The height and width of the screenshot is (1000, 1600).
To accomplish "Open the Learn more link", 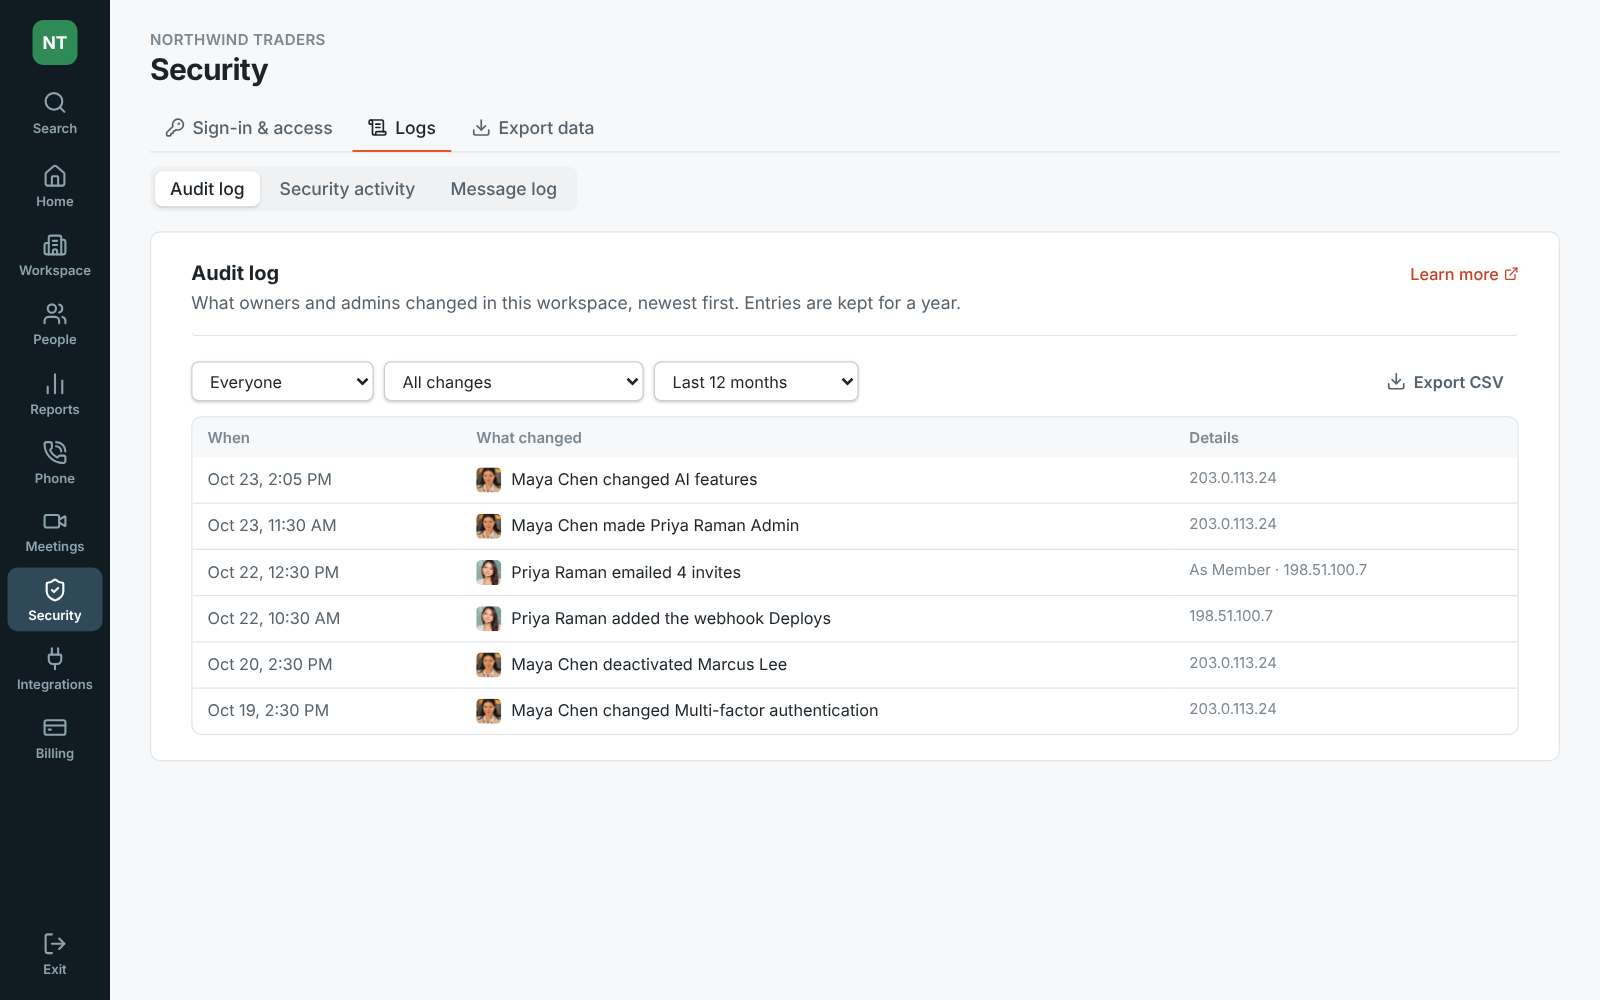I will pos(1464,274).
